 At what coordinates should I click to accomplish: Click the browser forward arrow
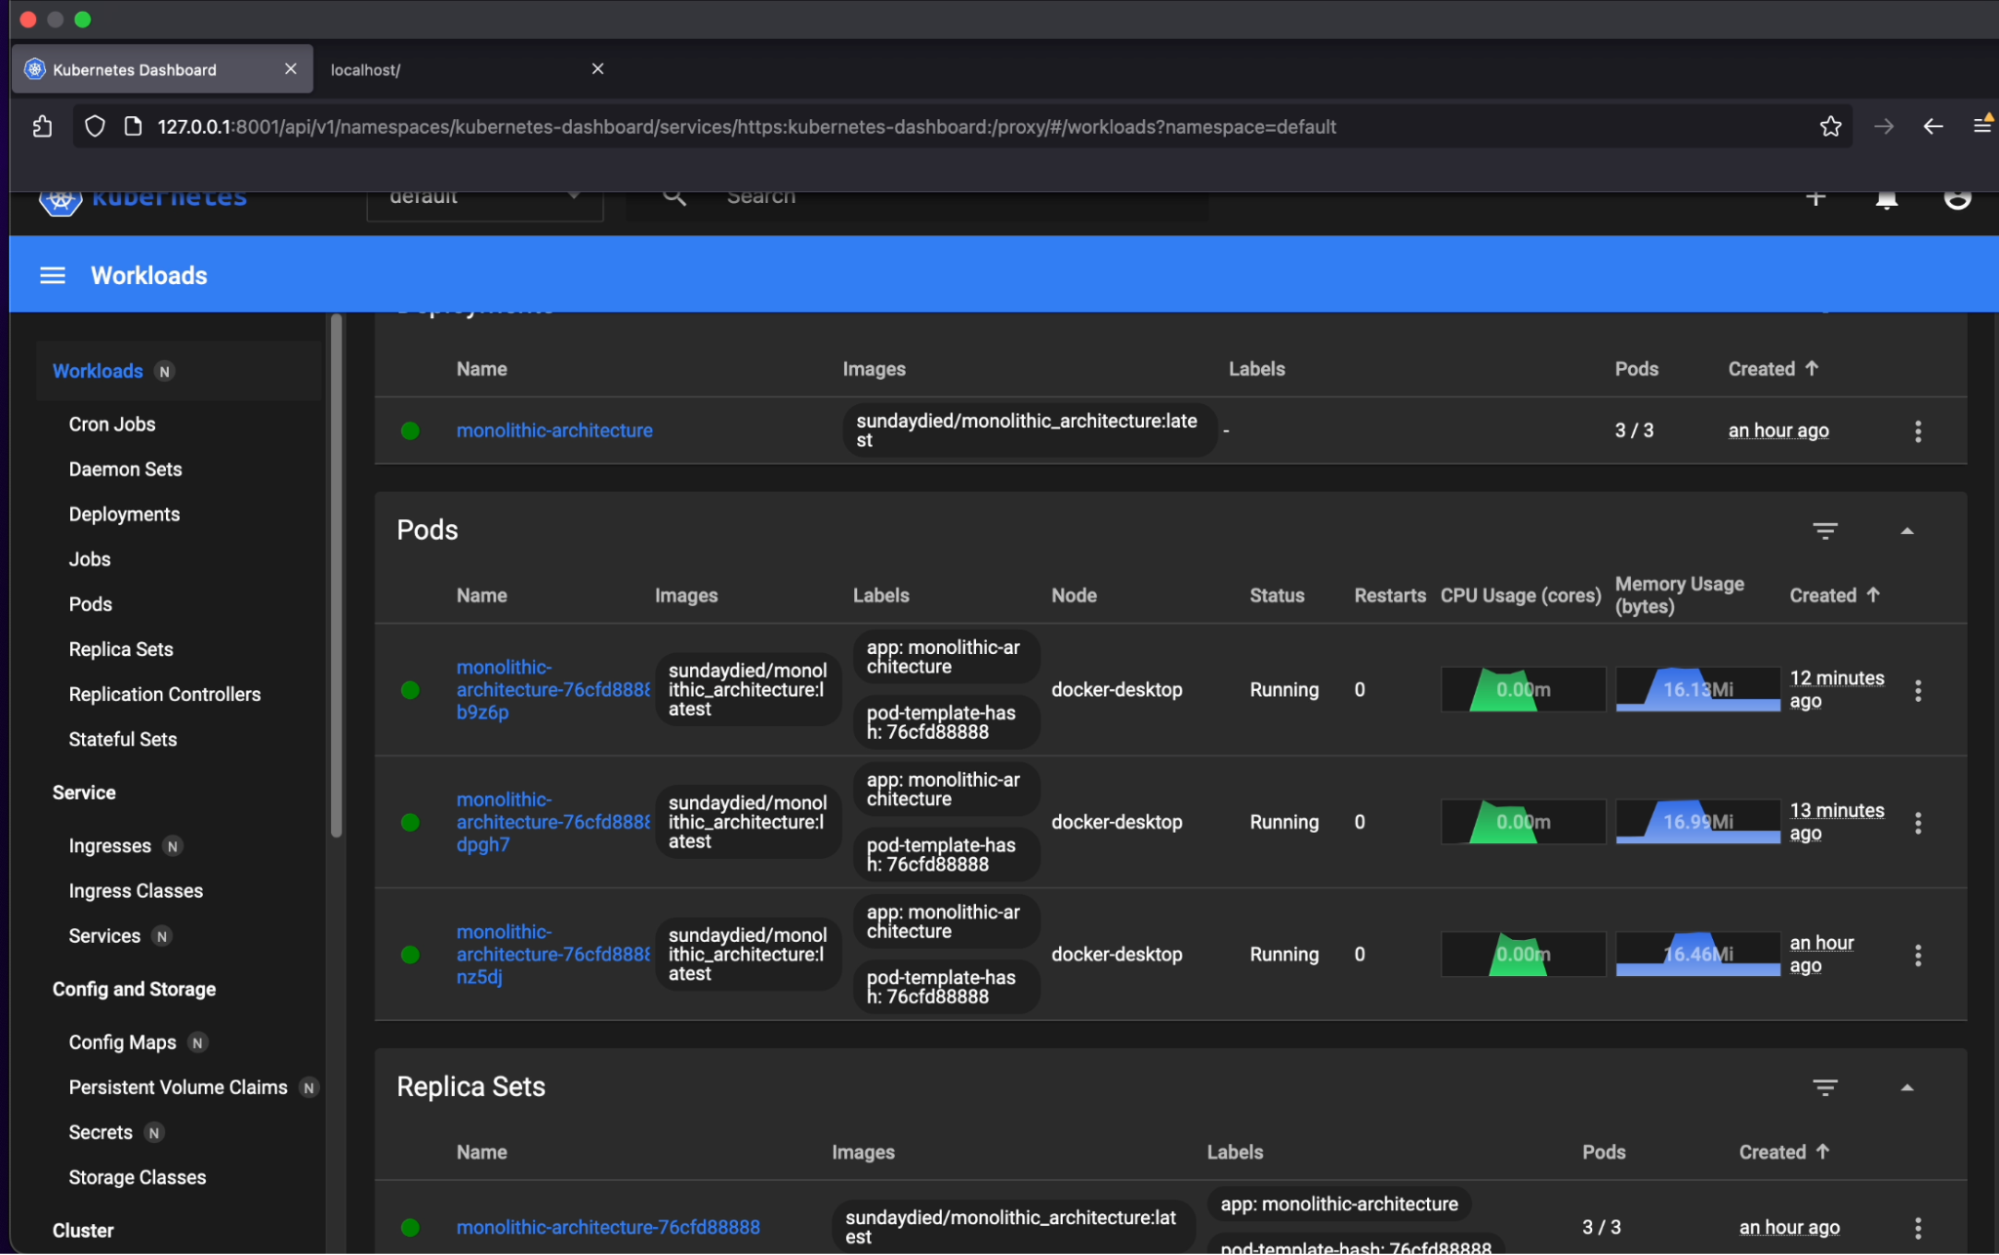(x=1884, y=126)
